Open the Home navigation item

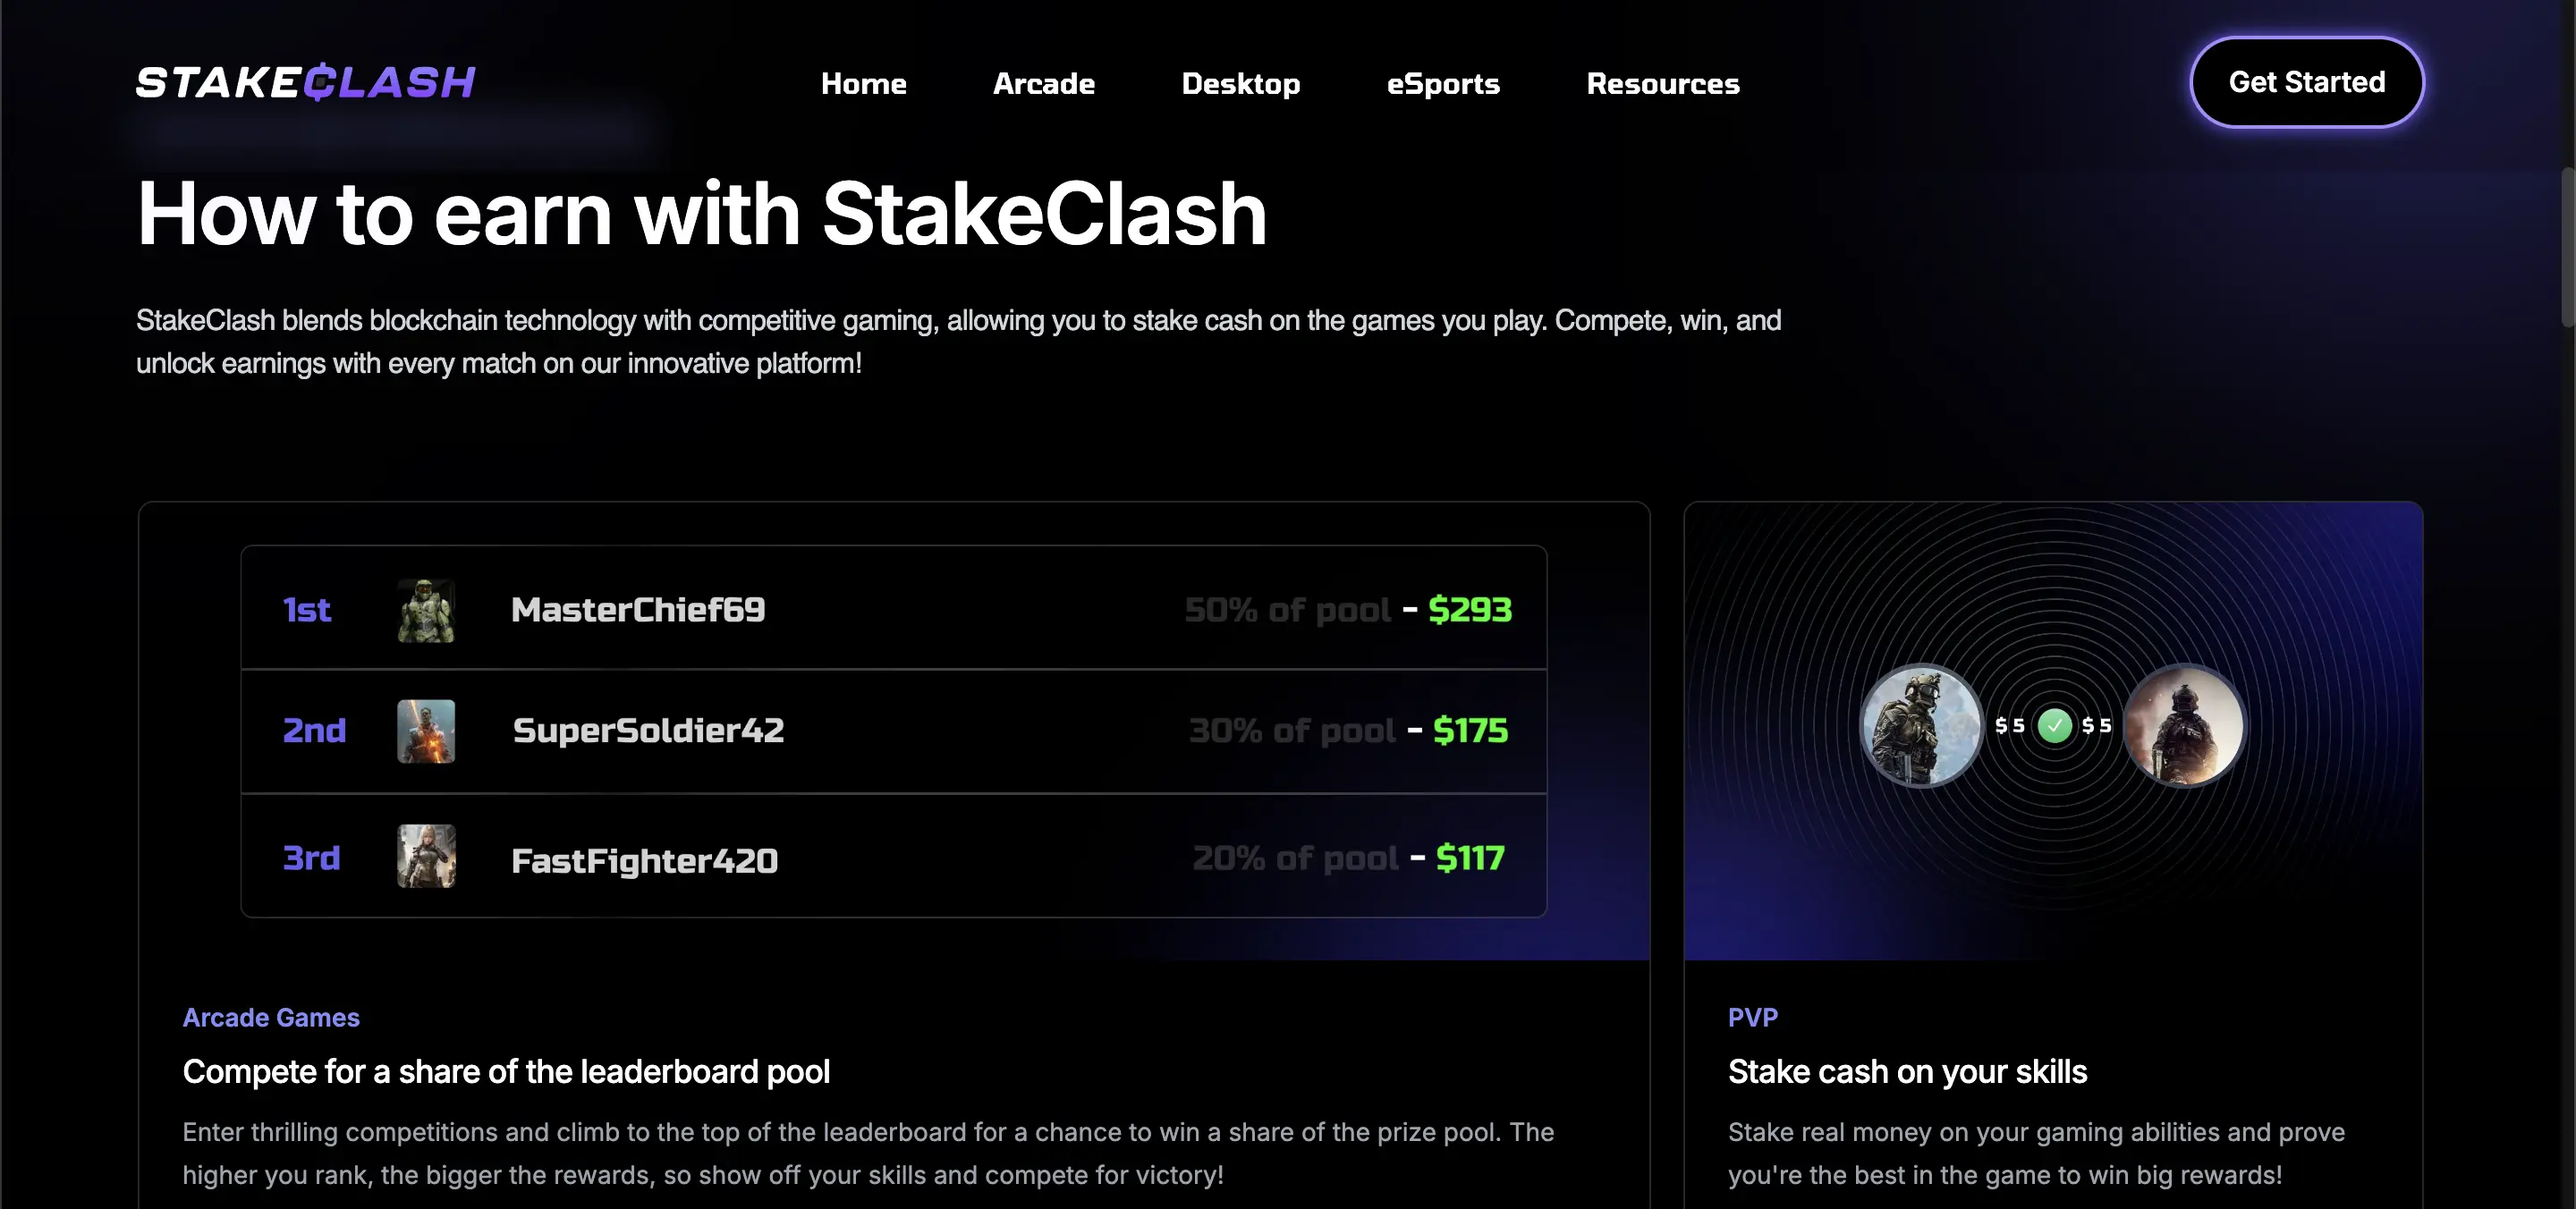tap(863, 84)
